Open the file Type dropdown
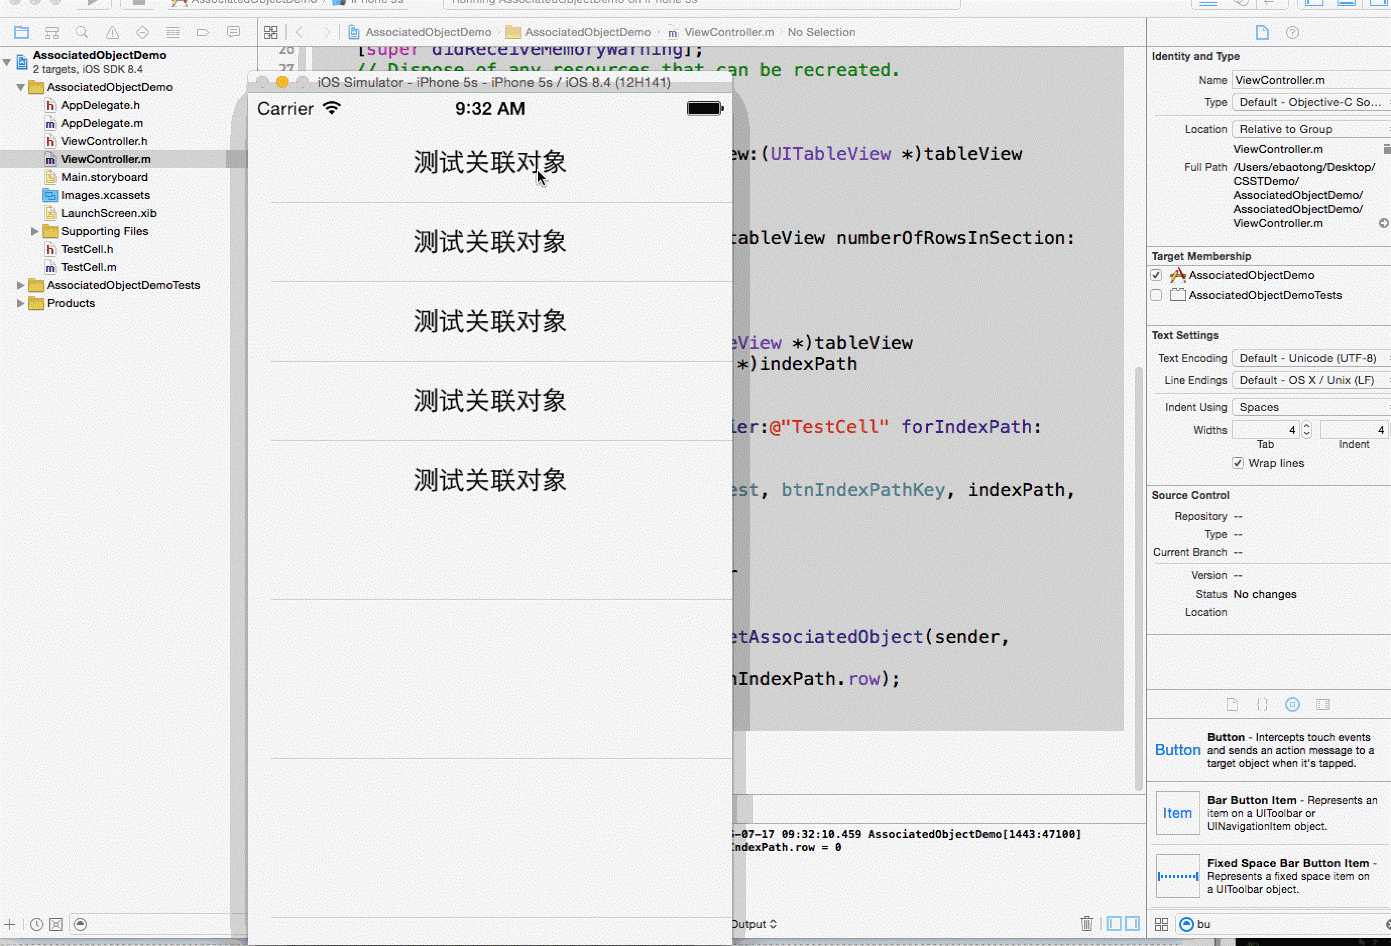Viewport: 1391px width, 946px height. tap(1311, 102)
